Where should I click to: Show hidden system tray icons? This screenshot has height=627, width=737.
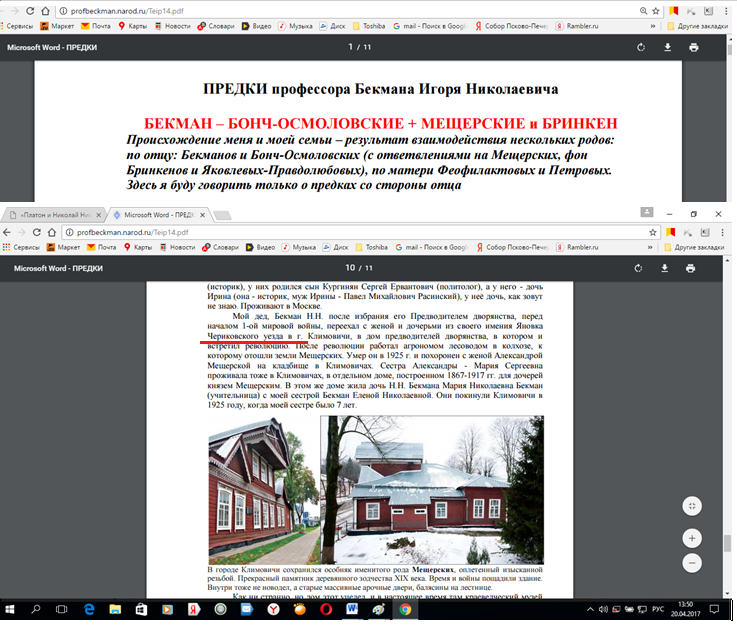pos(590,610)
